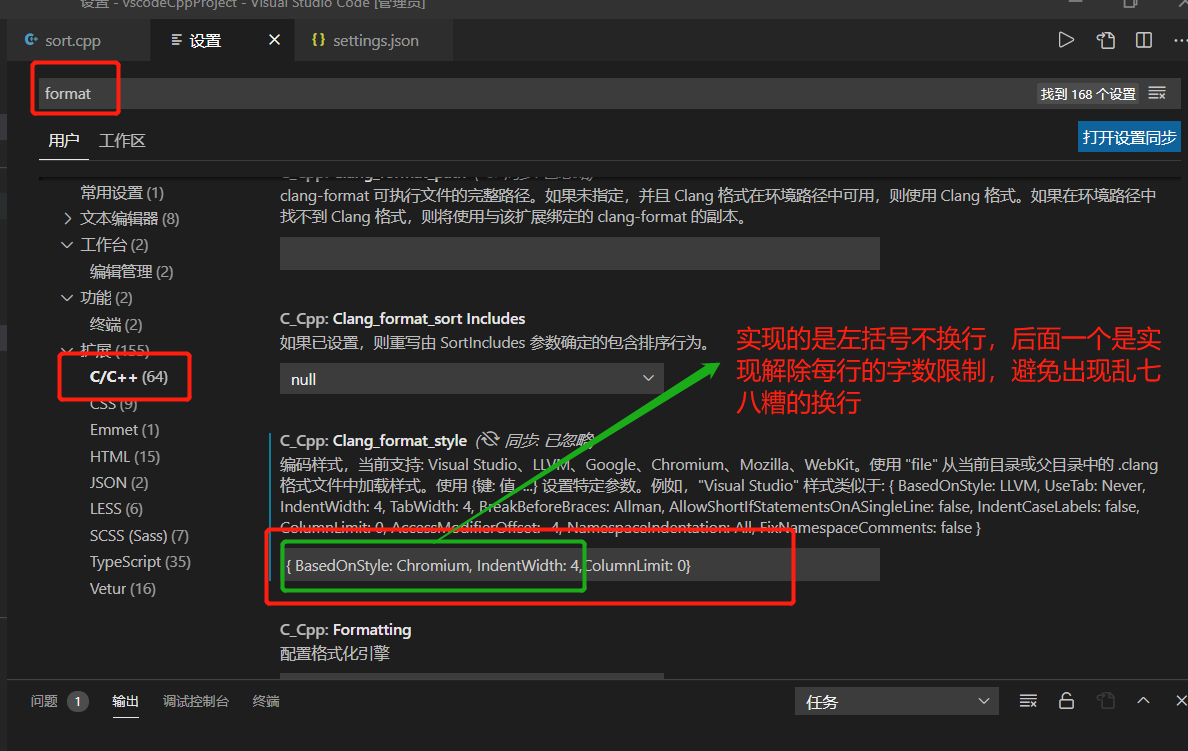Select C/C++ (64) extension settings
The height and width of the screenshot is (751, 1188).
129,377
